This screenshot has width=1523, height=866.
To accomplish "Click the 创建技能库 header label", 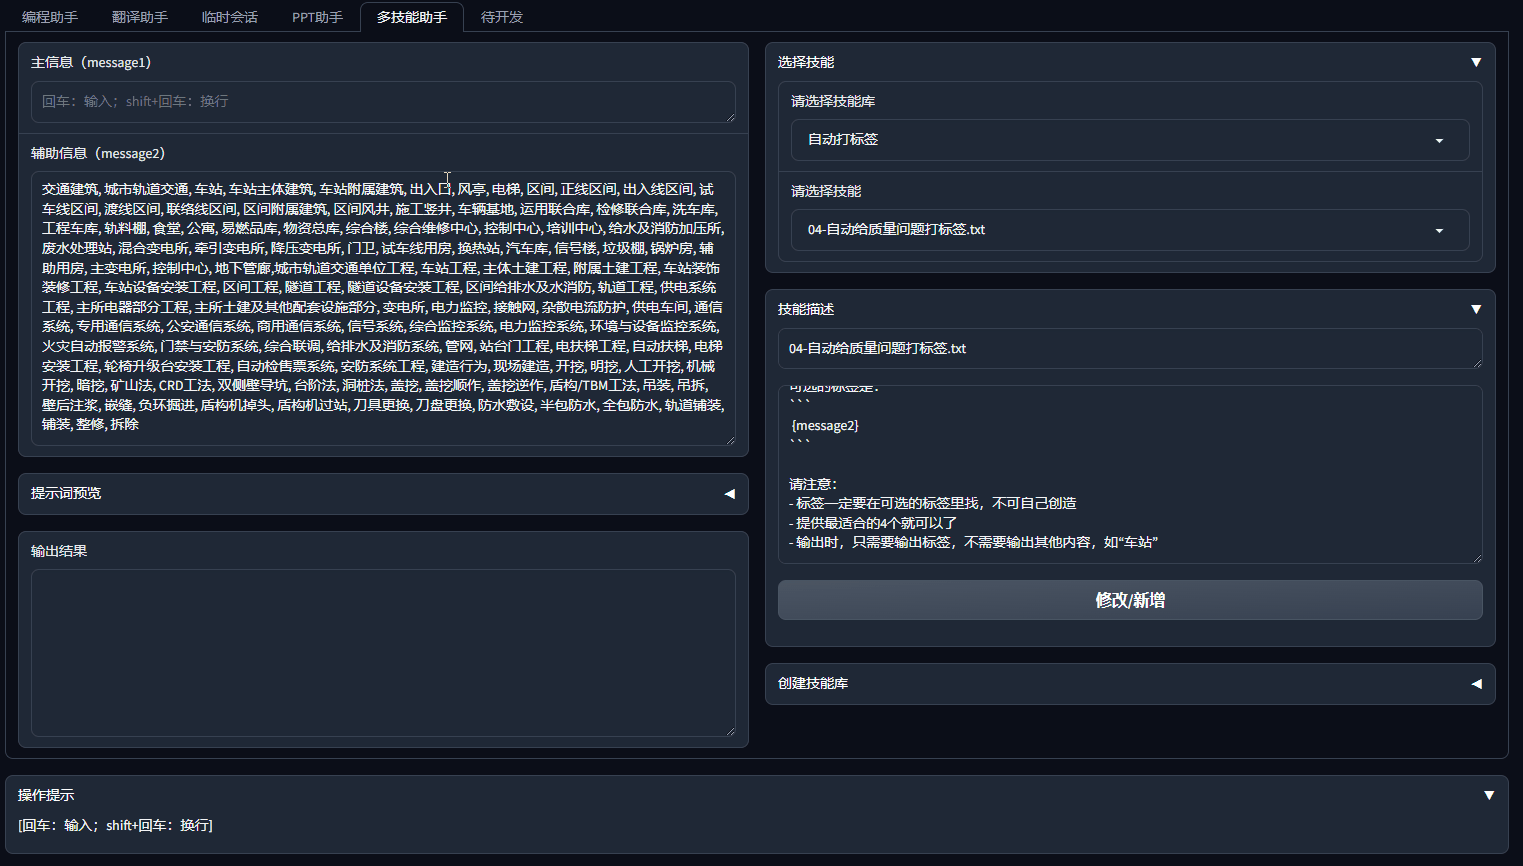I will click(x=813, y=683).
